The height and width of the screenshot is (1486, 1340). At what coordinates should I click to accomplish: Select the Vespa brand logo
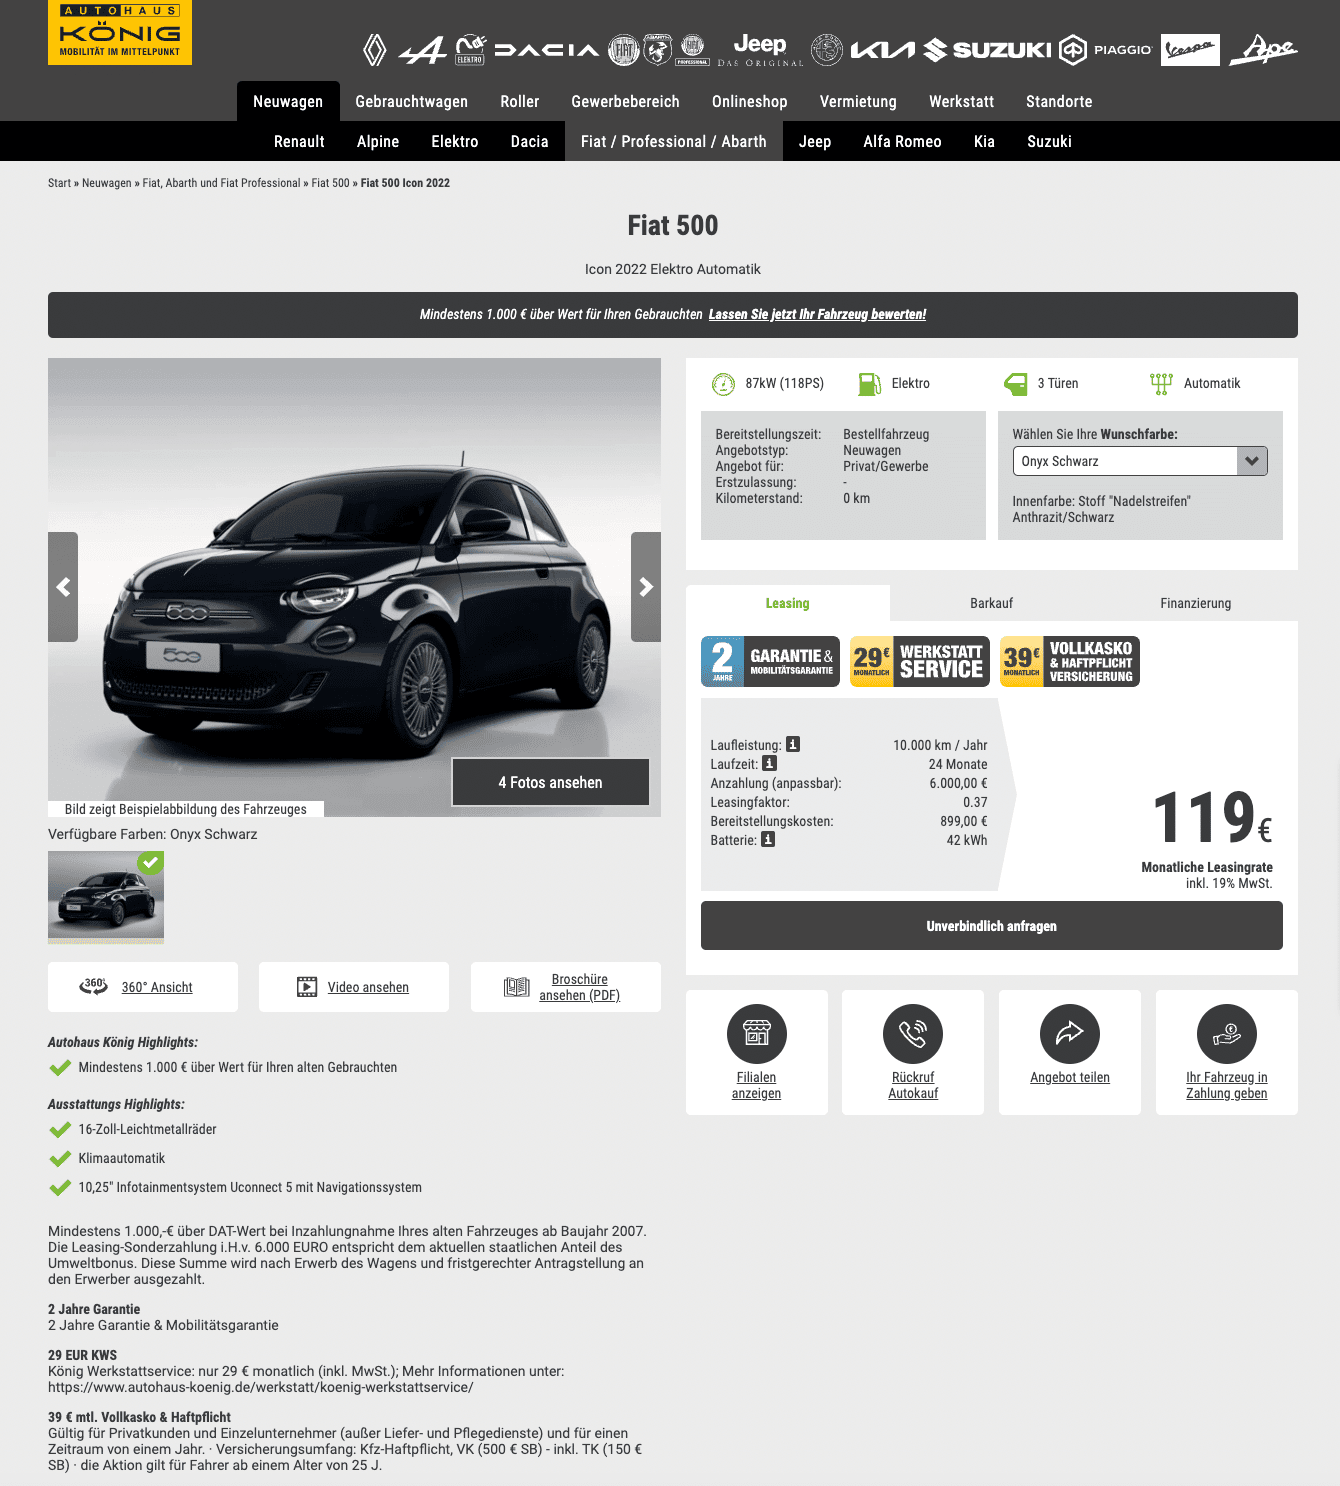[x=1190, y=50]
